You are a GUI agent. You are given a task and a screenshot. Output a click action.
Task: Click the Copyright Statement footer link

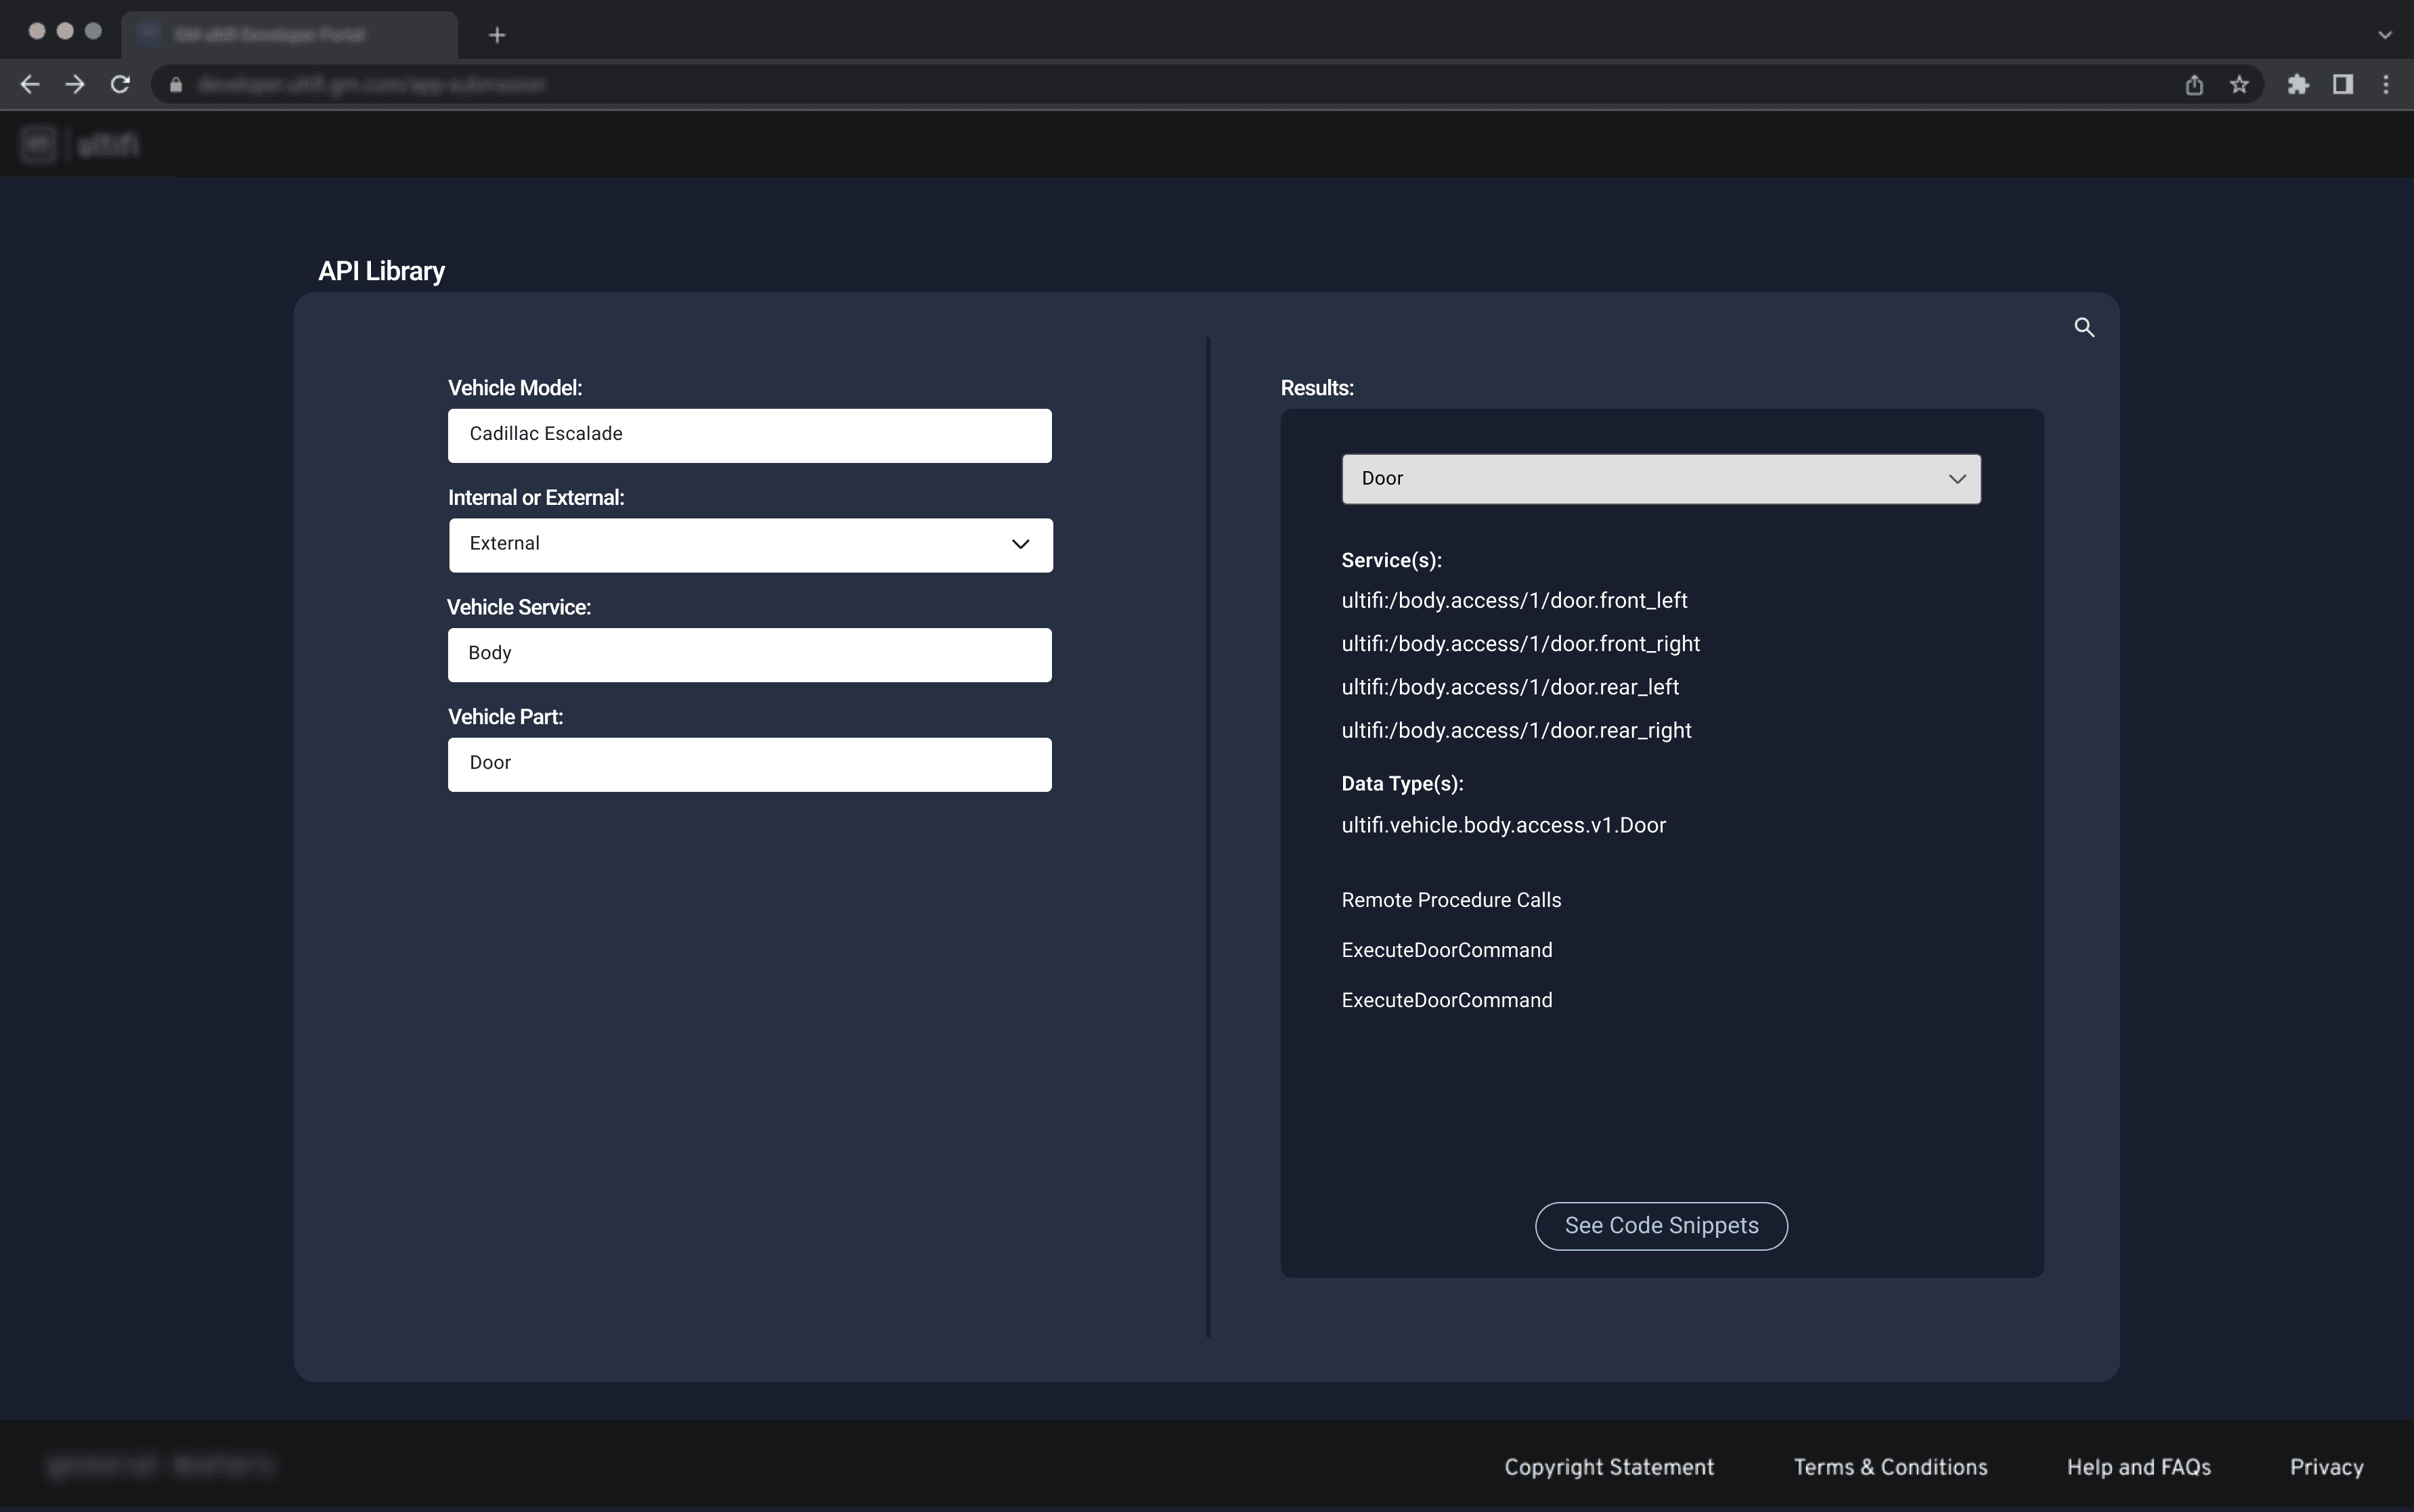click(x=1609, y=1467)
